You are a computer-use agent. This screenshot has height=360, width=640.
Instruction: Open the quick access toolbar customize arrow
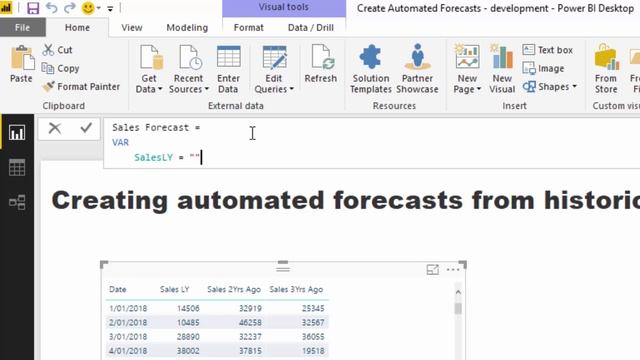[x=110, y=9]
